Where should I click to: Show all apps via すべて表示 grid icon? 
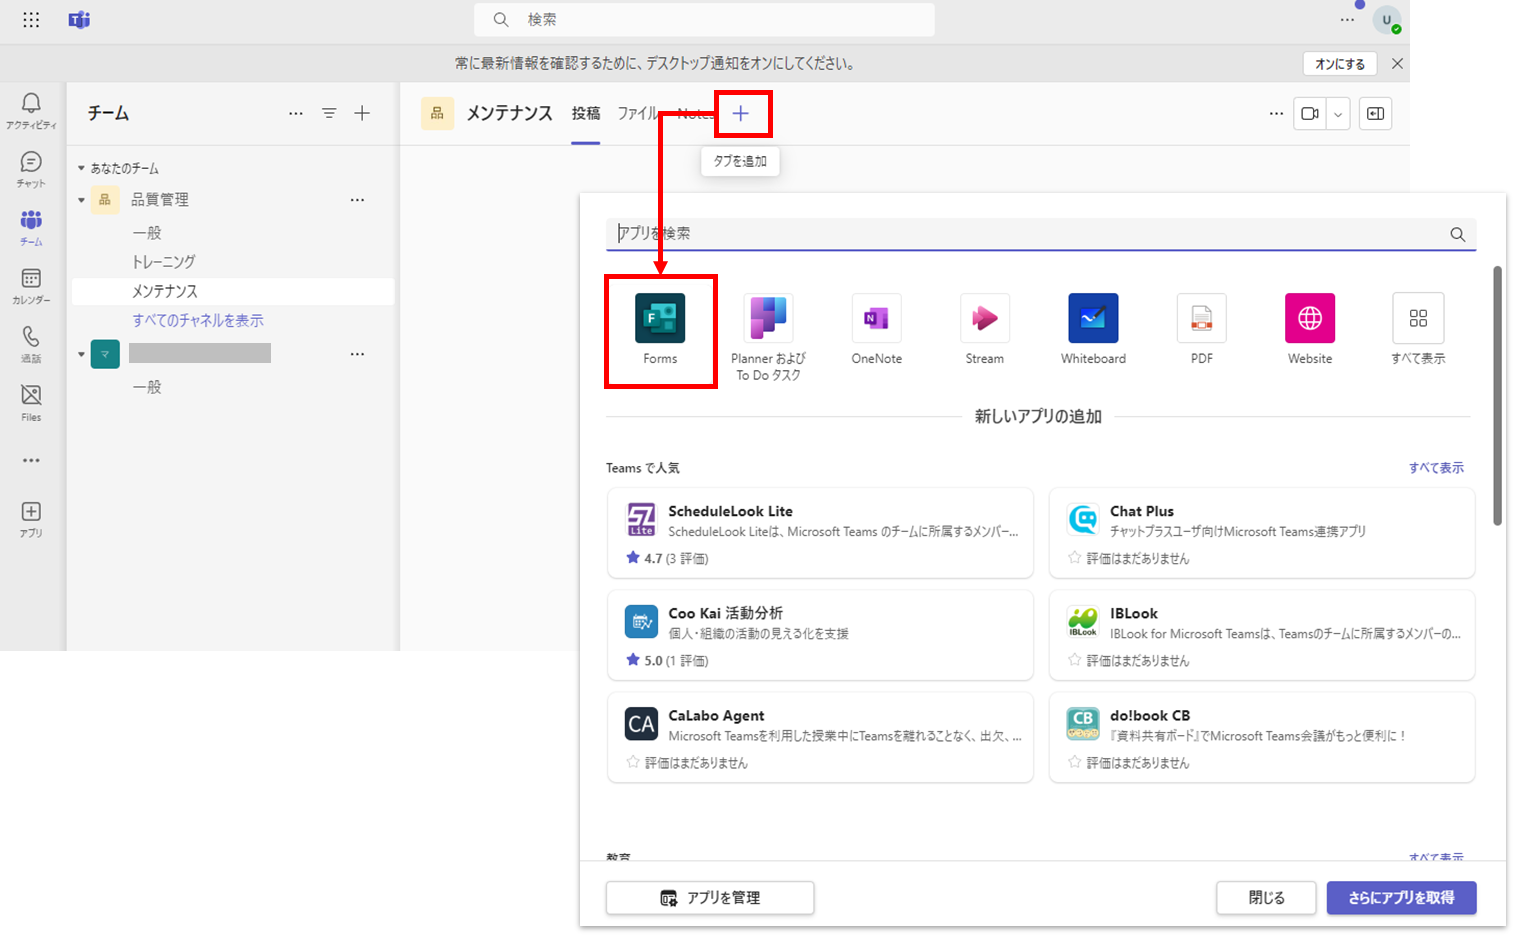1418,329
